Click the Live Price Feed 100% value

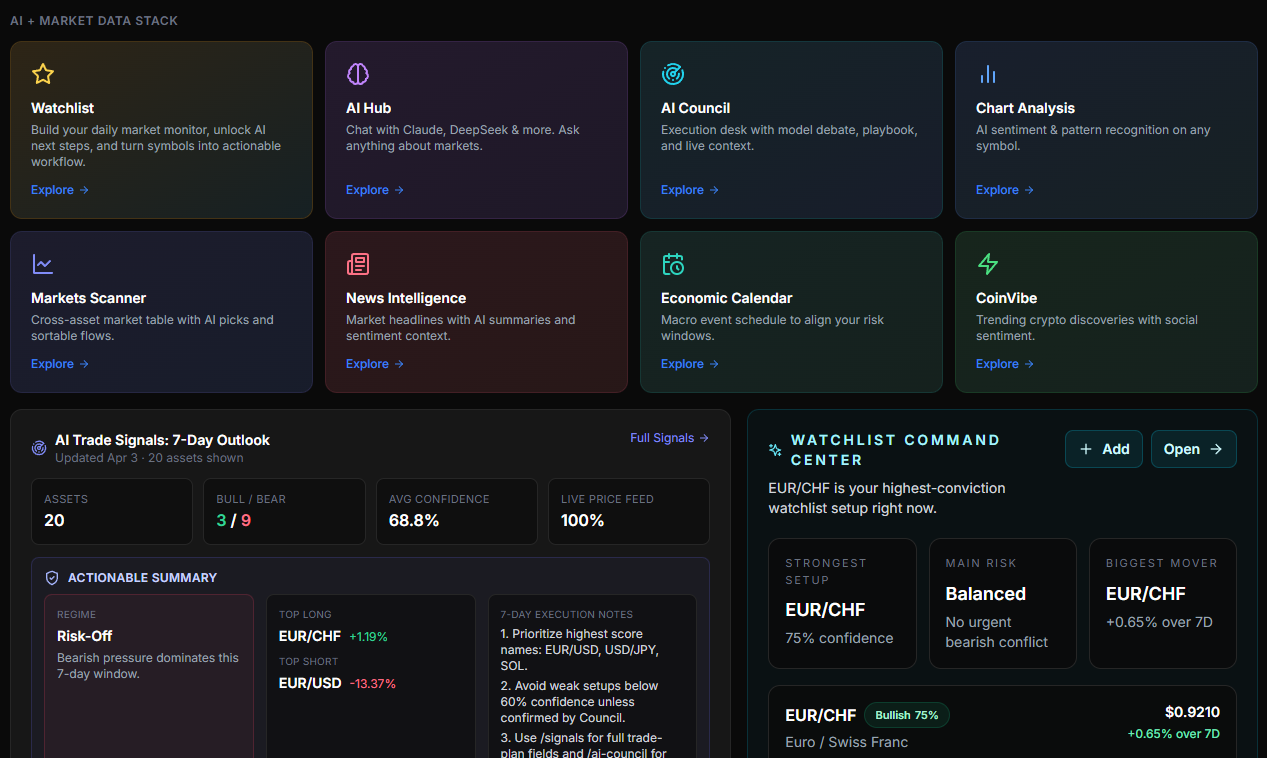(583, 520)
